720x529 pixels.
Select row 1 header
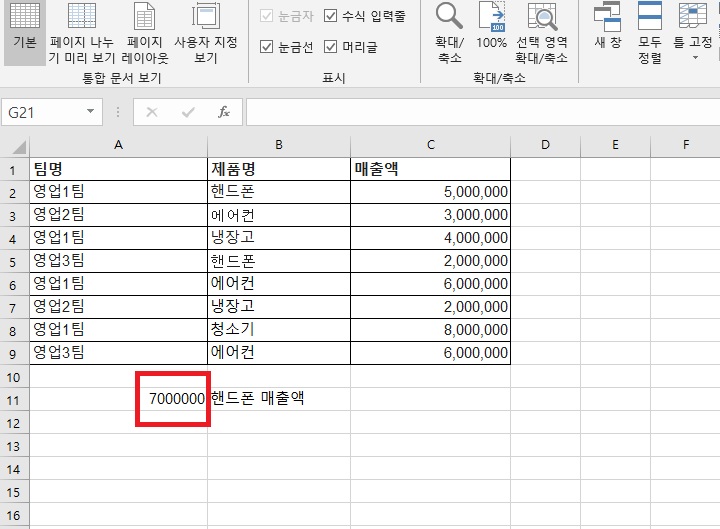pos(13,170)
